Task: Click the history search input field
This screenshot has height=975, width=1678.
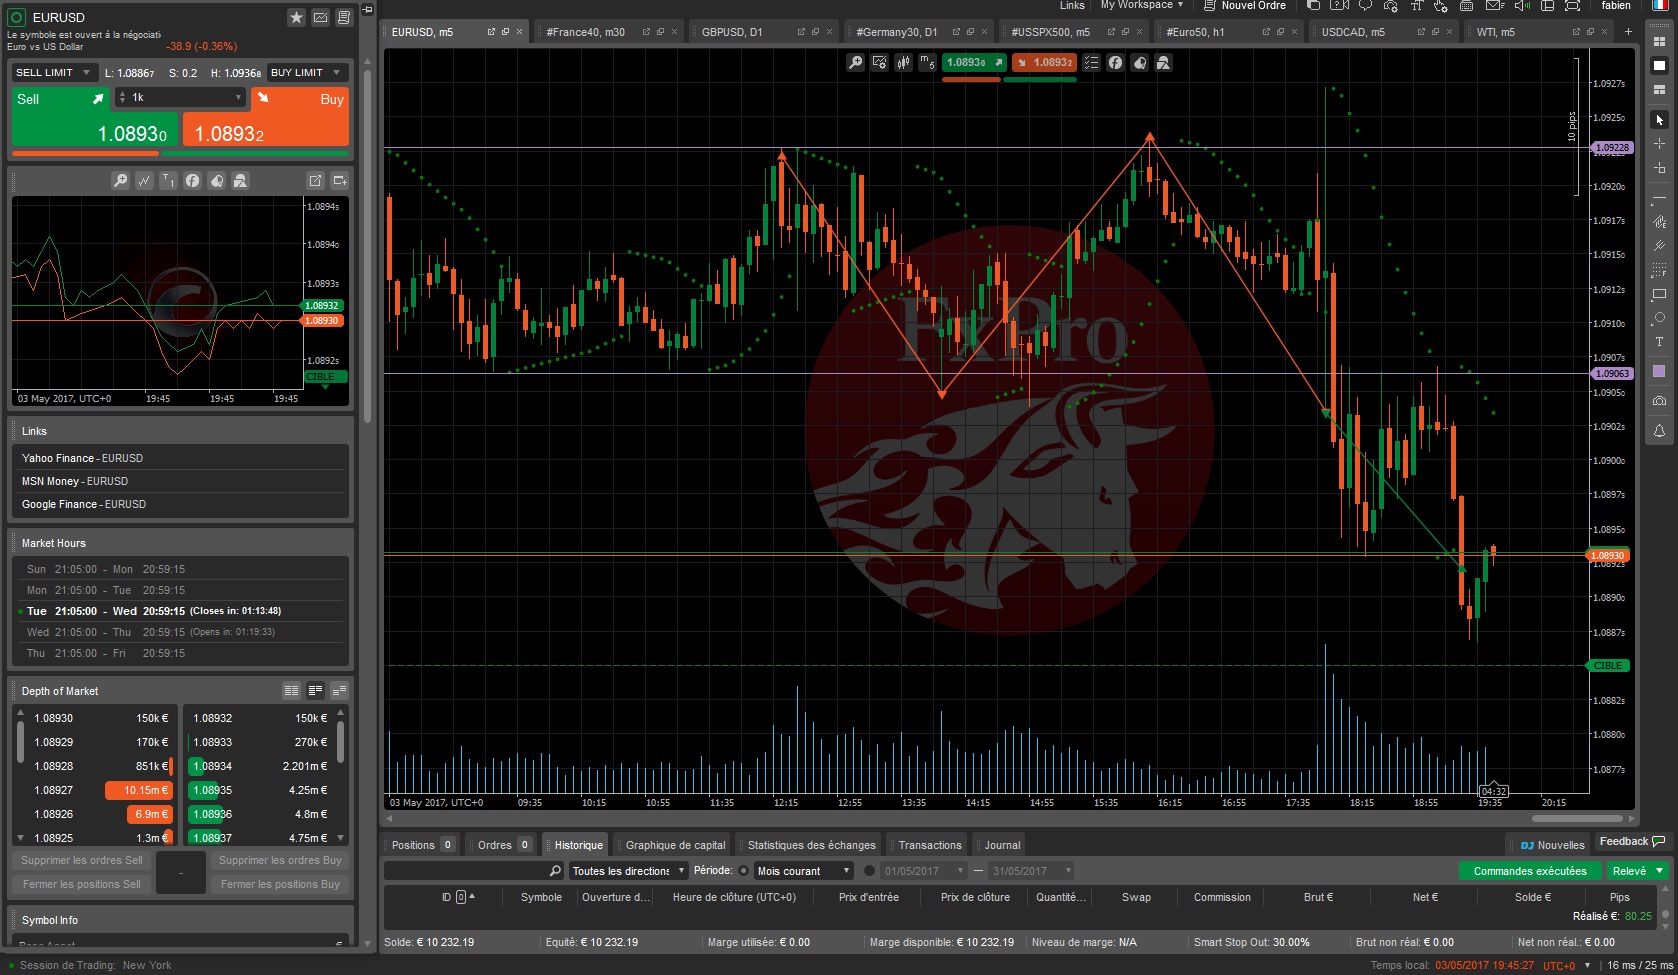Action: coord(474,871)
